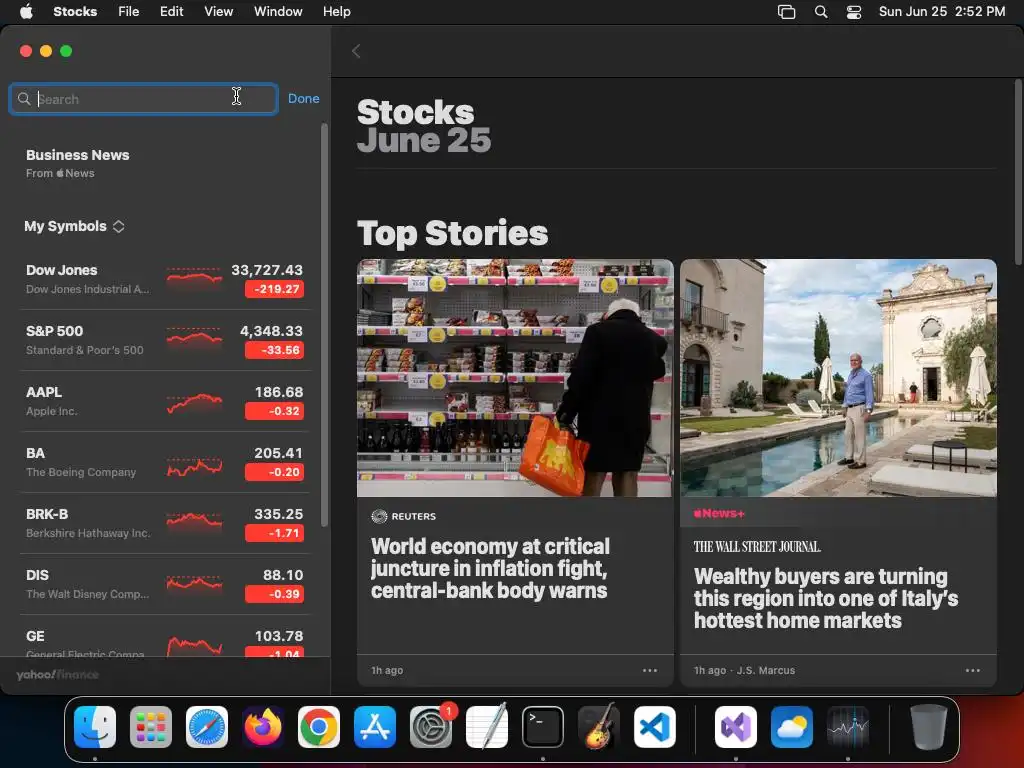This screenshot has height=768, width=1024.
Task: Open the Edit menu
Action: [x=172, y=11]
